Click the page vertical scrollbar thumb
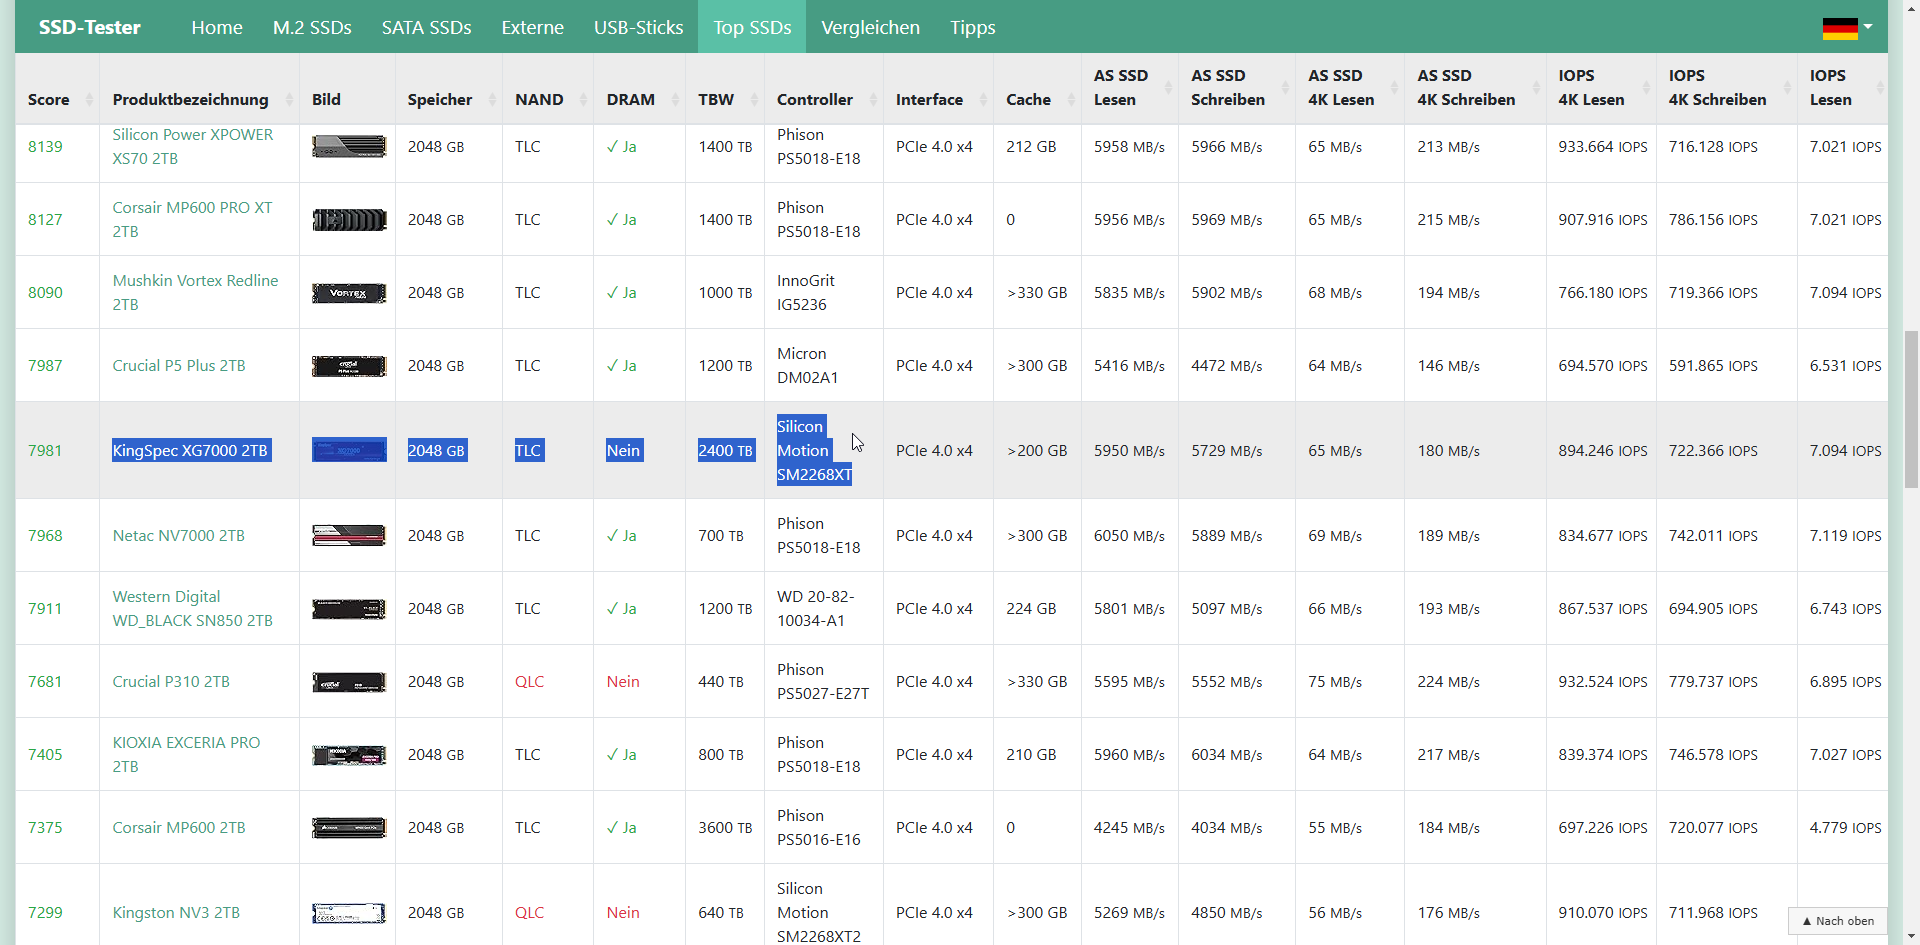 click(x=1911, y=410)
